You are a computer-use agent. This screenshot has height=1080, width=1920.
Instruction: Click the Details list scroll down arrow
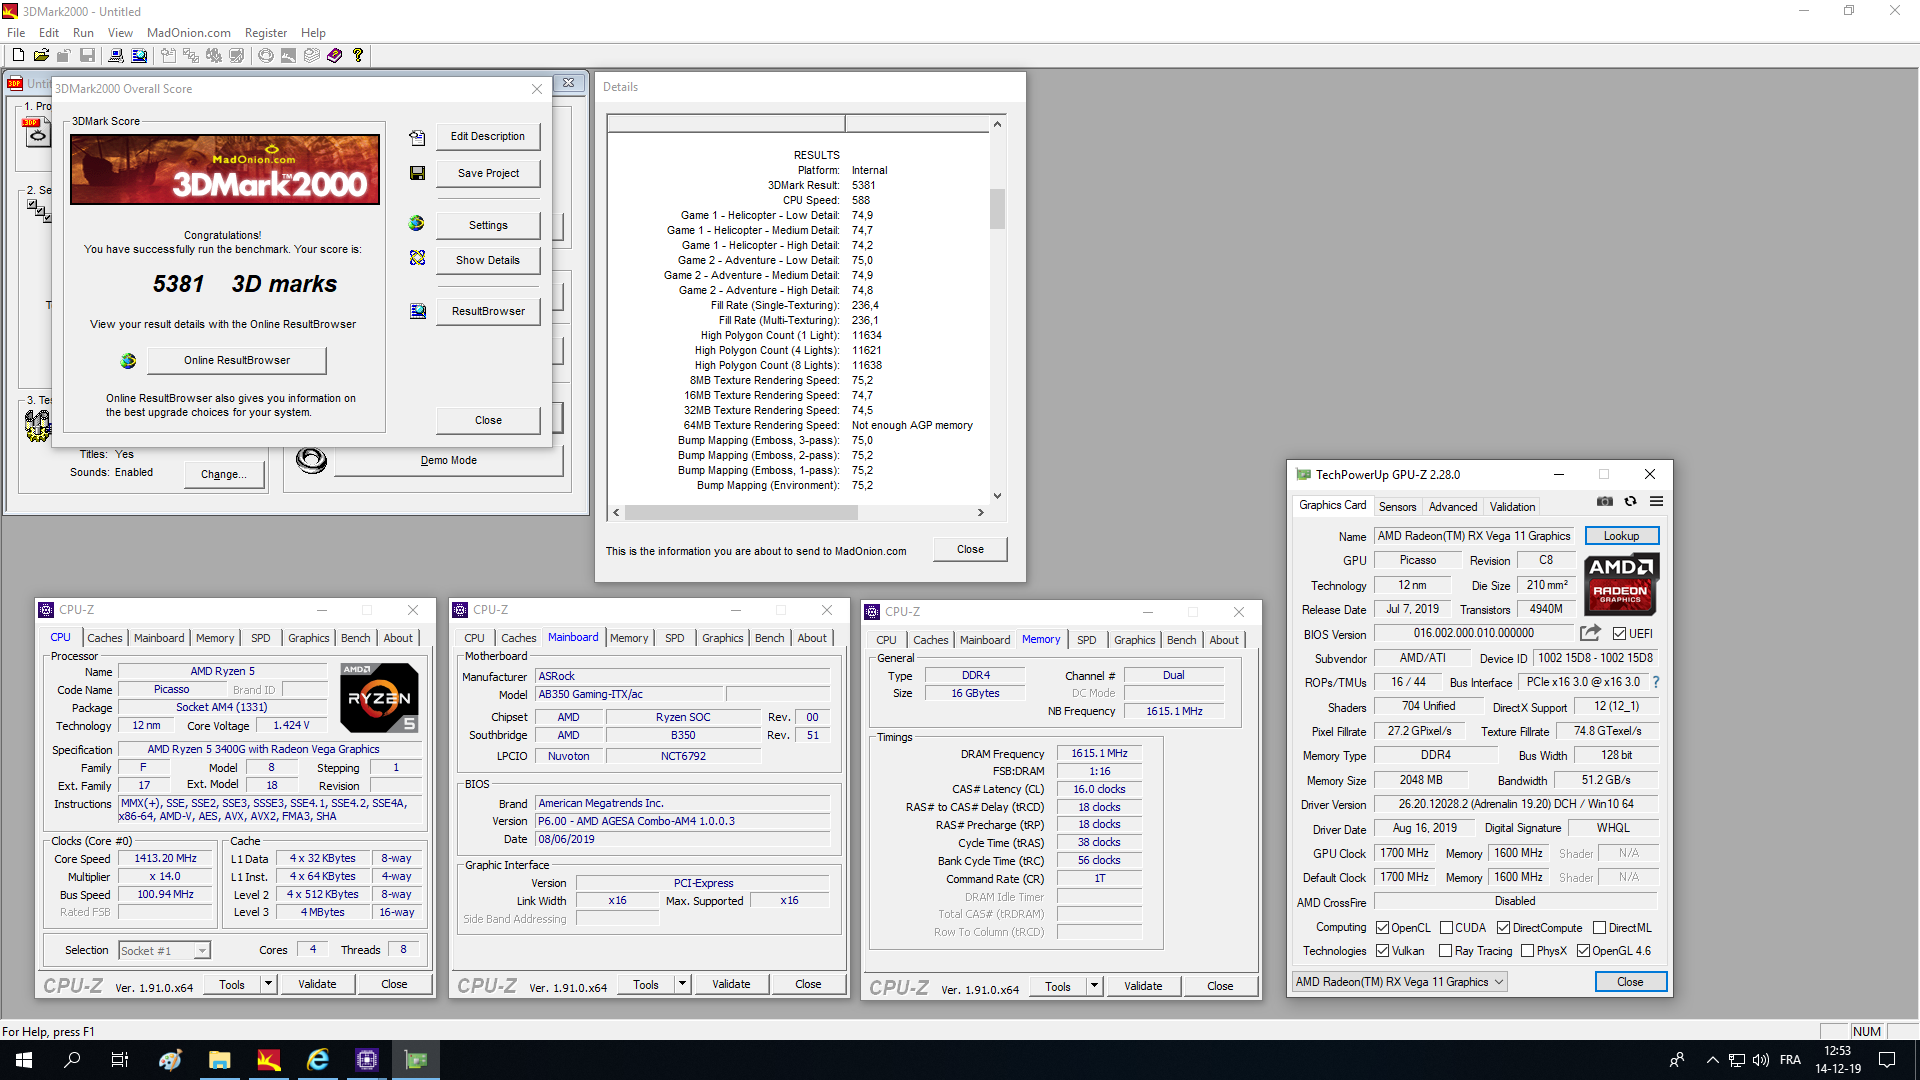(x=997, y=496)
